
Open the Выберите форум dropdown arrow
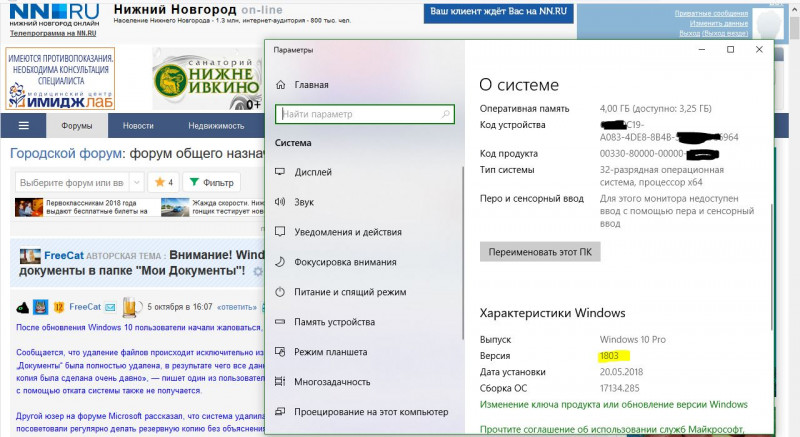coord(136,183)
